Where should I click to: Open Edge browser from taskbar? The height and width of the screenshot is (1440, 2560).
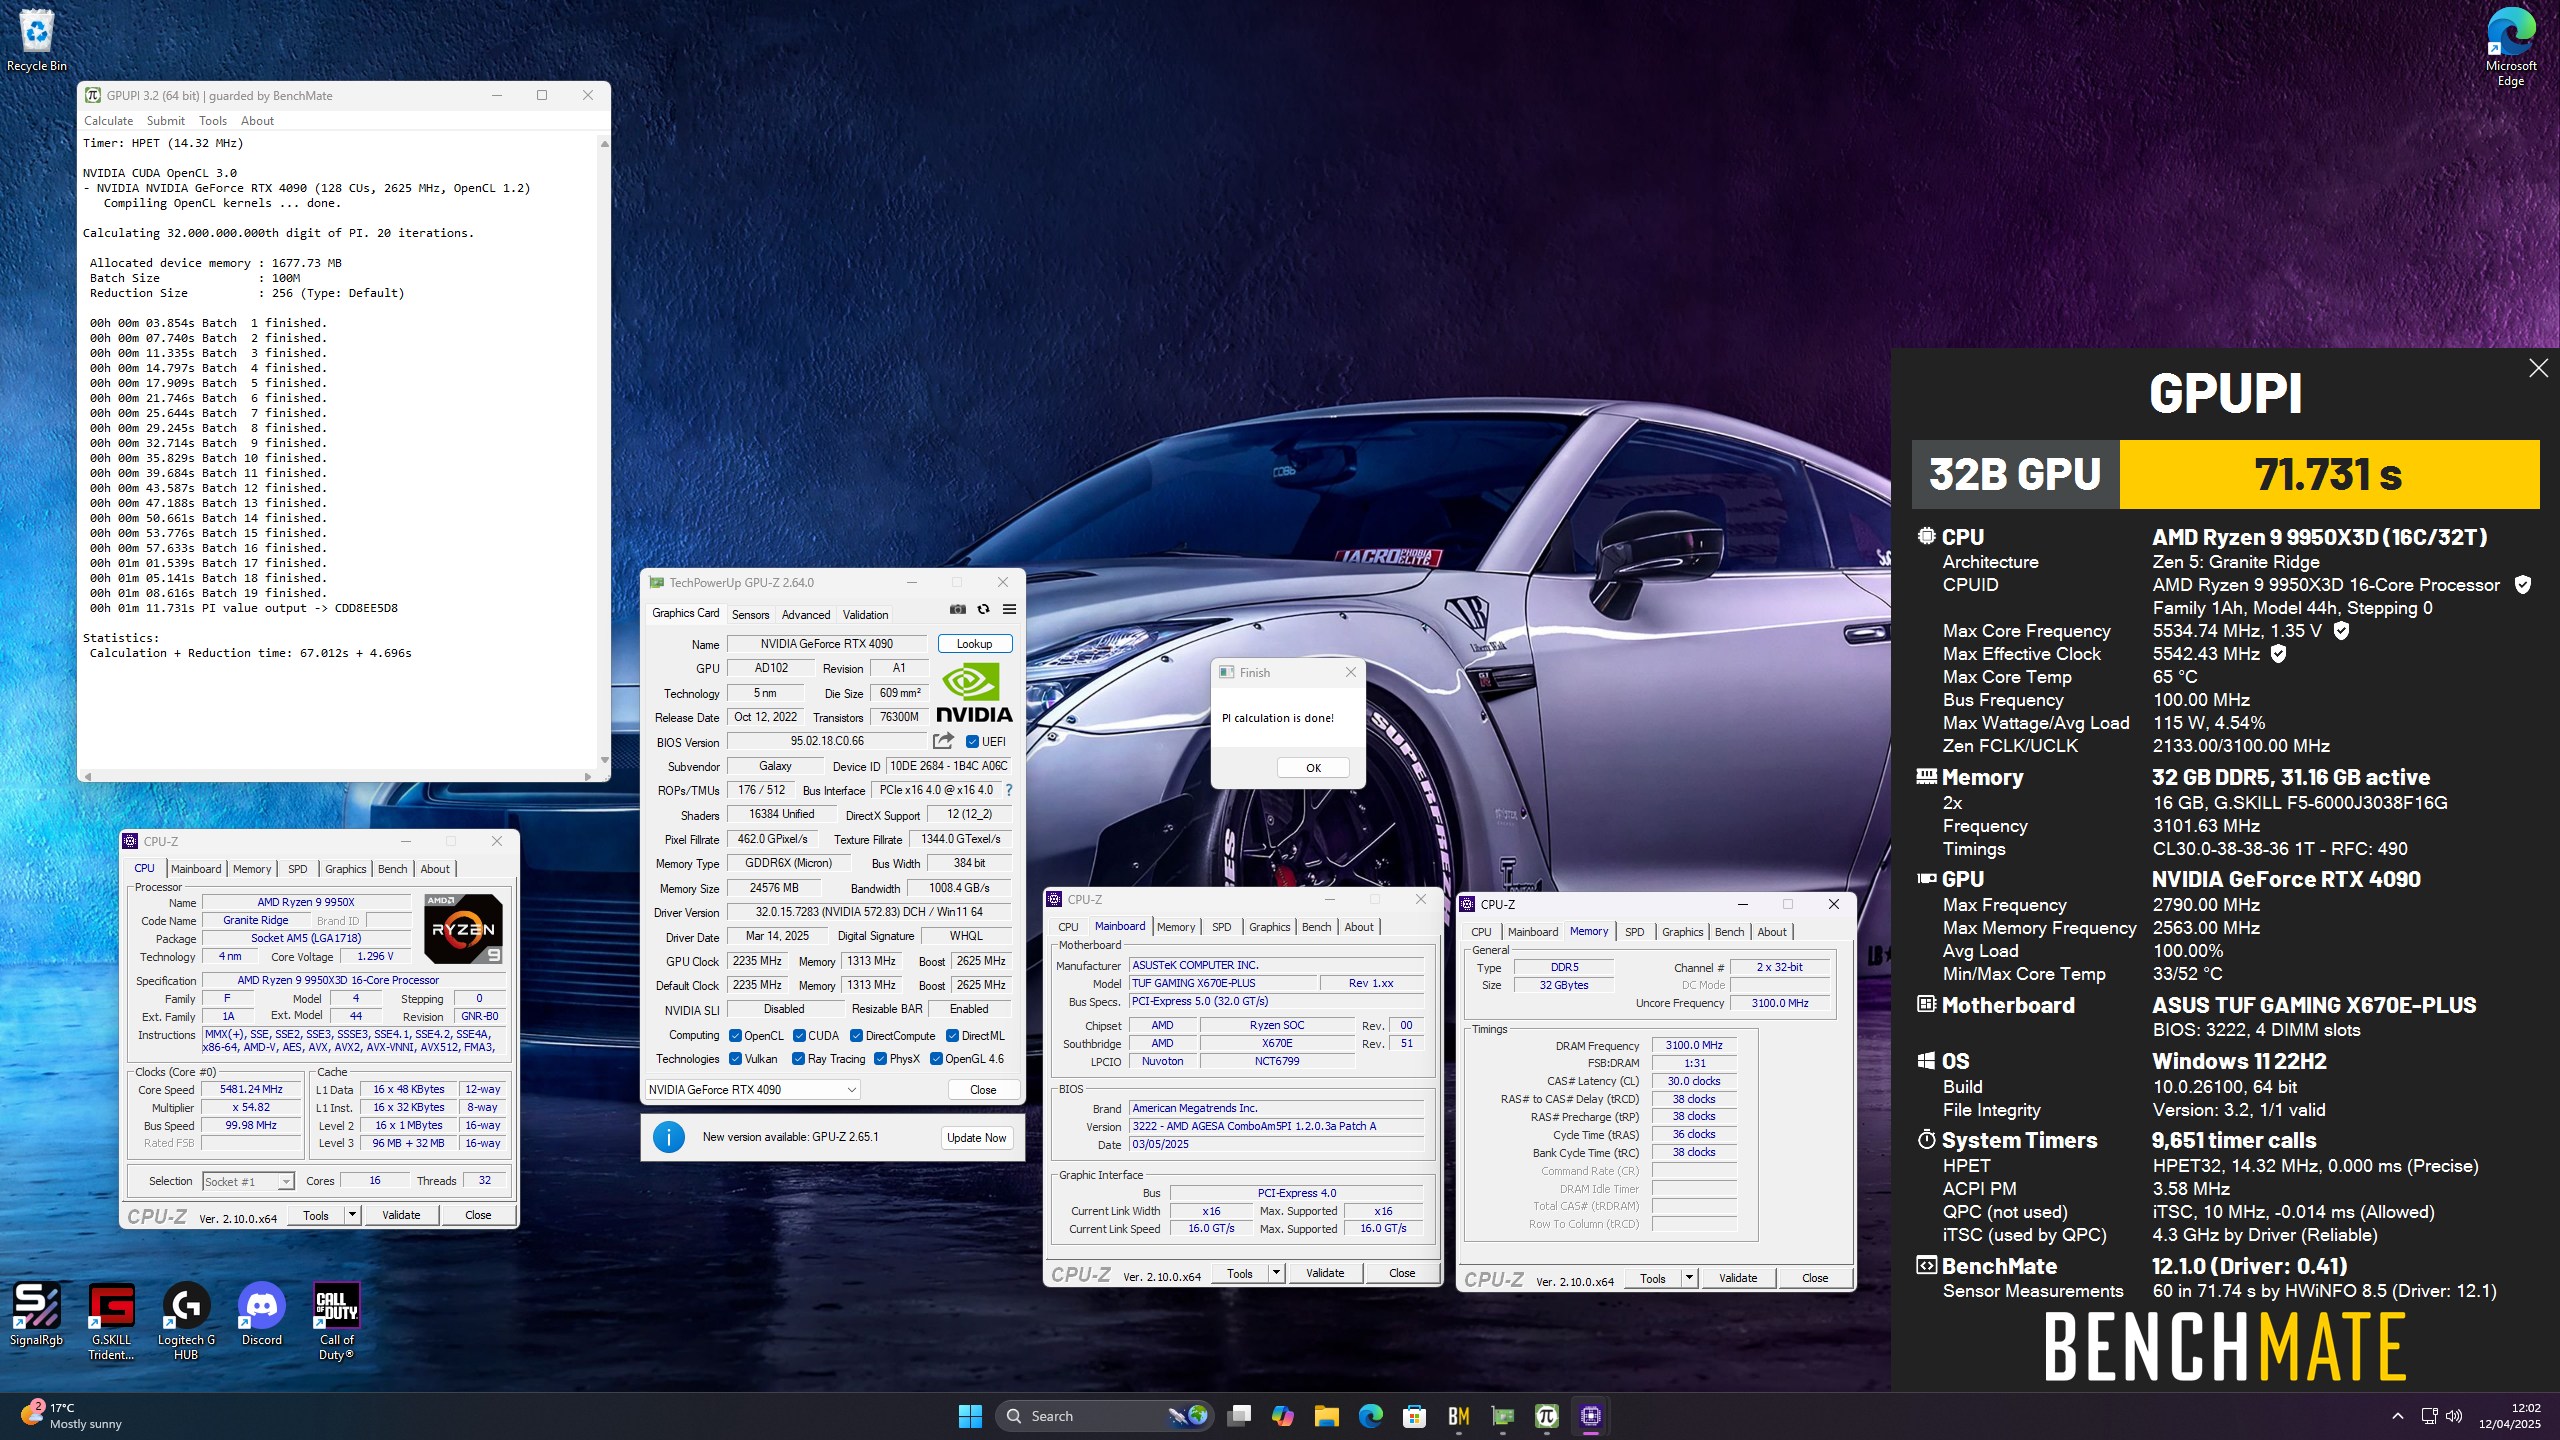(x=1371, y=1416)
